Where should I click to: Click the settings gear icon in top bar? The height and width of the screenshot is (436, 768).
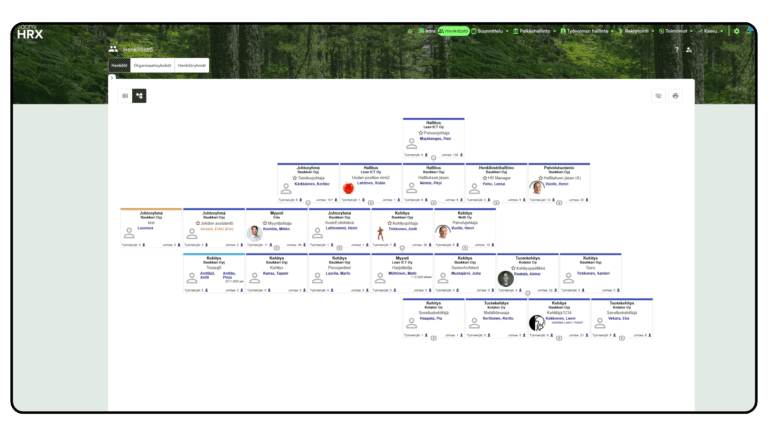click(736, 31)
